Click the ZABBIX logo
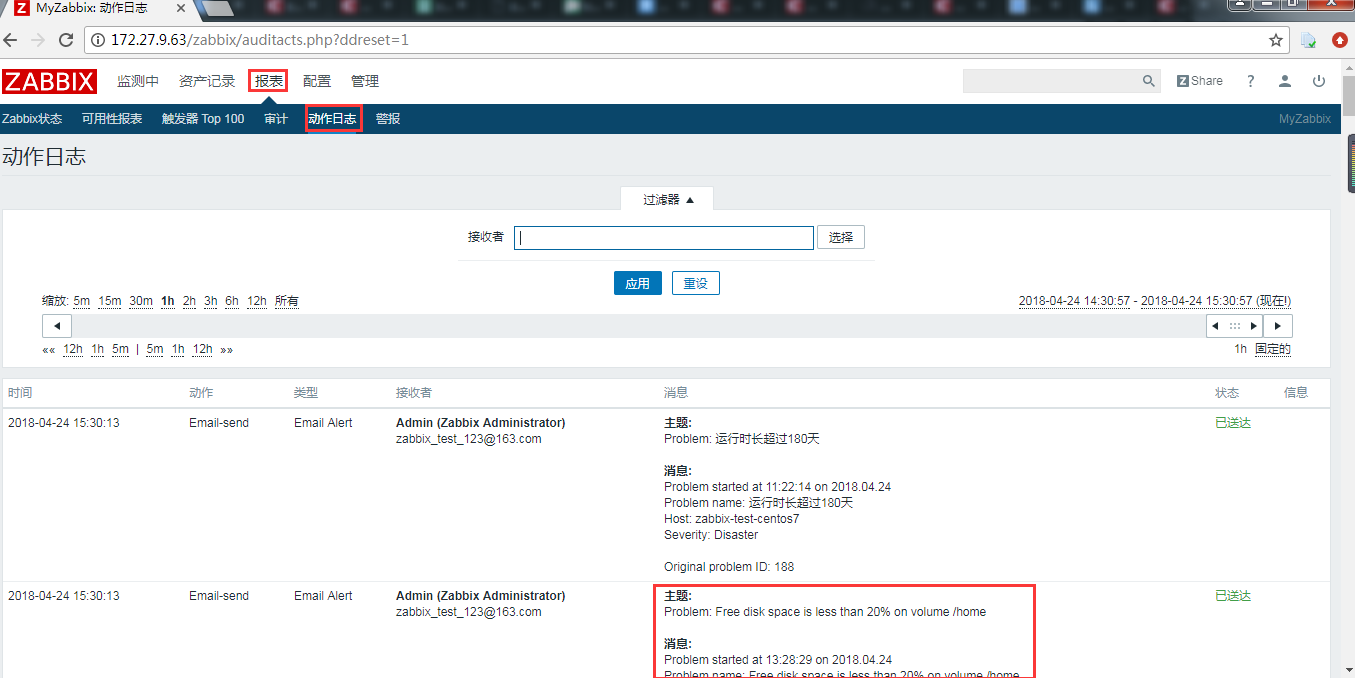This screenshot has height=678, width=1355. click(49, 80)
